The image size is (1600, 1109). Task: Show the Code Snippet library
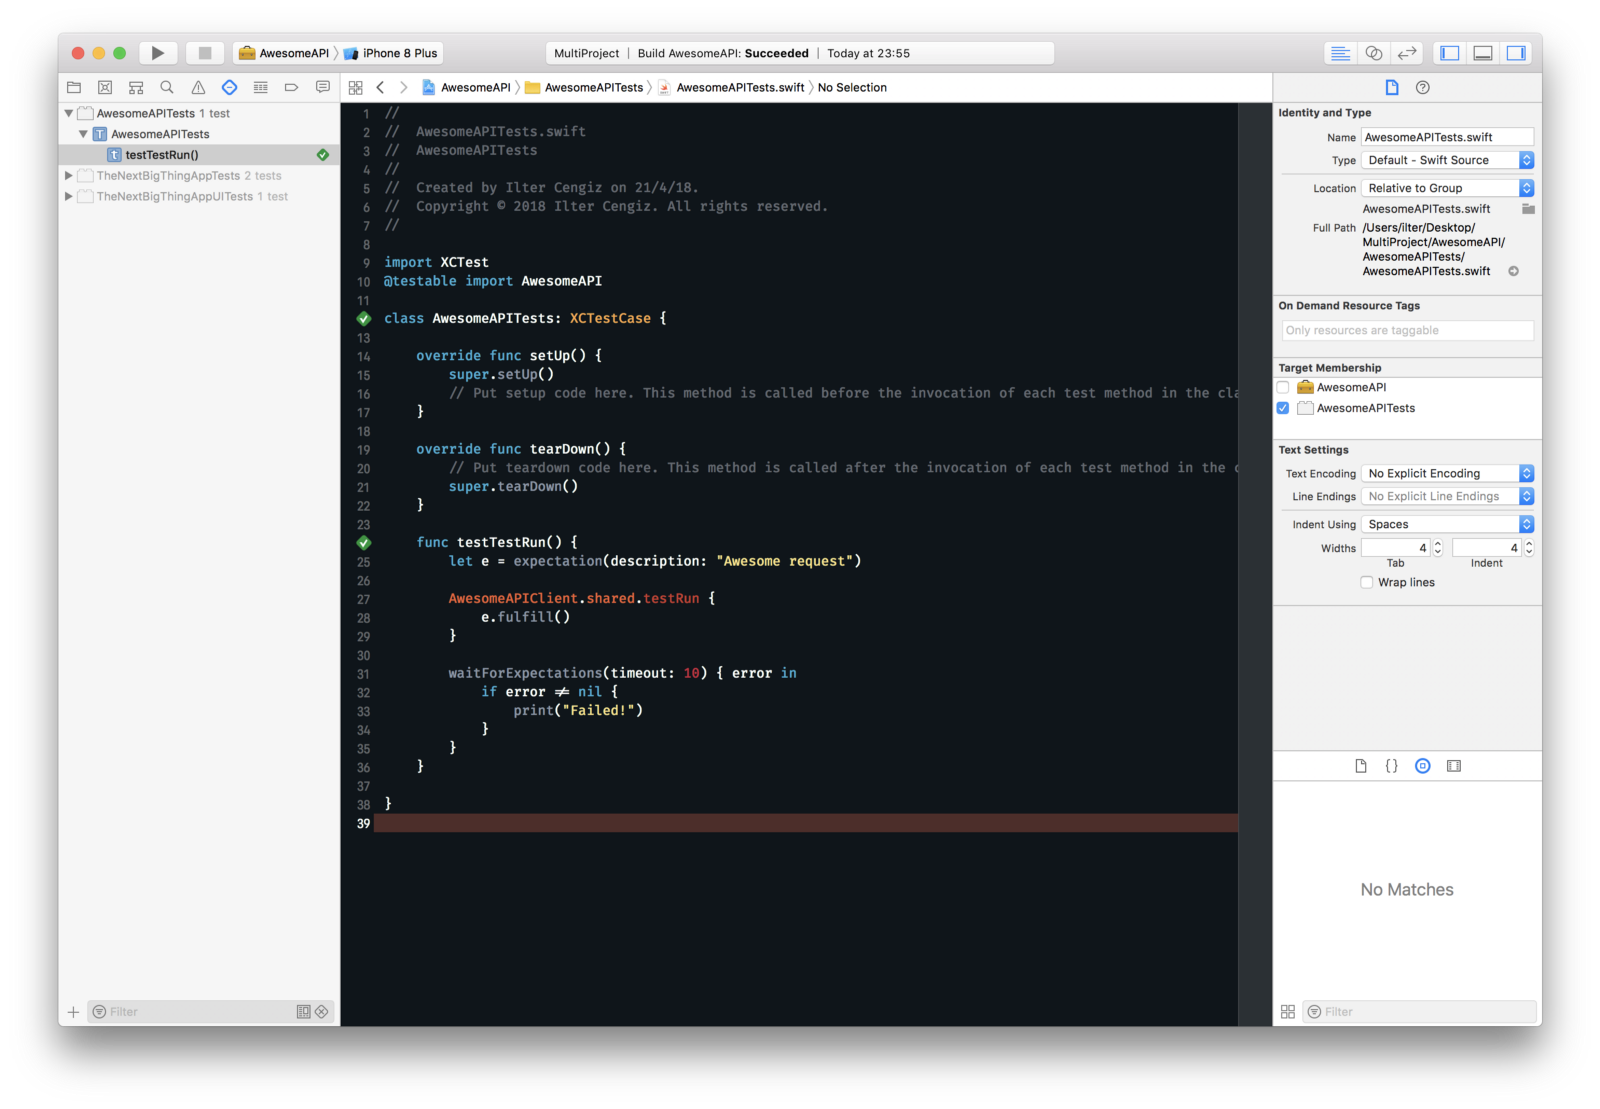(x=1392, y=766)
